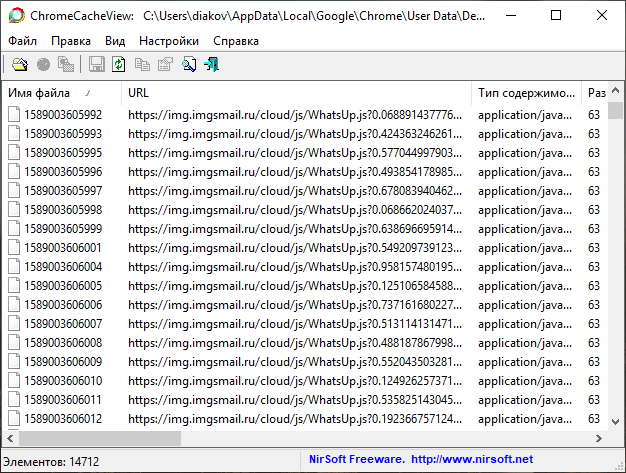
Task: Click vertical scrollbar up arrow
Action: (616, 91)
